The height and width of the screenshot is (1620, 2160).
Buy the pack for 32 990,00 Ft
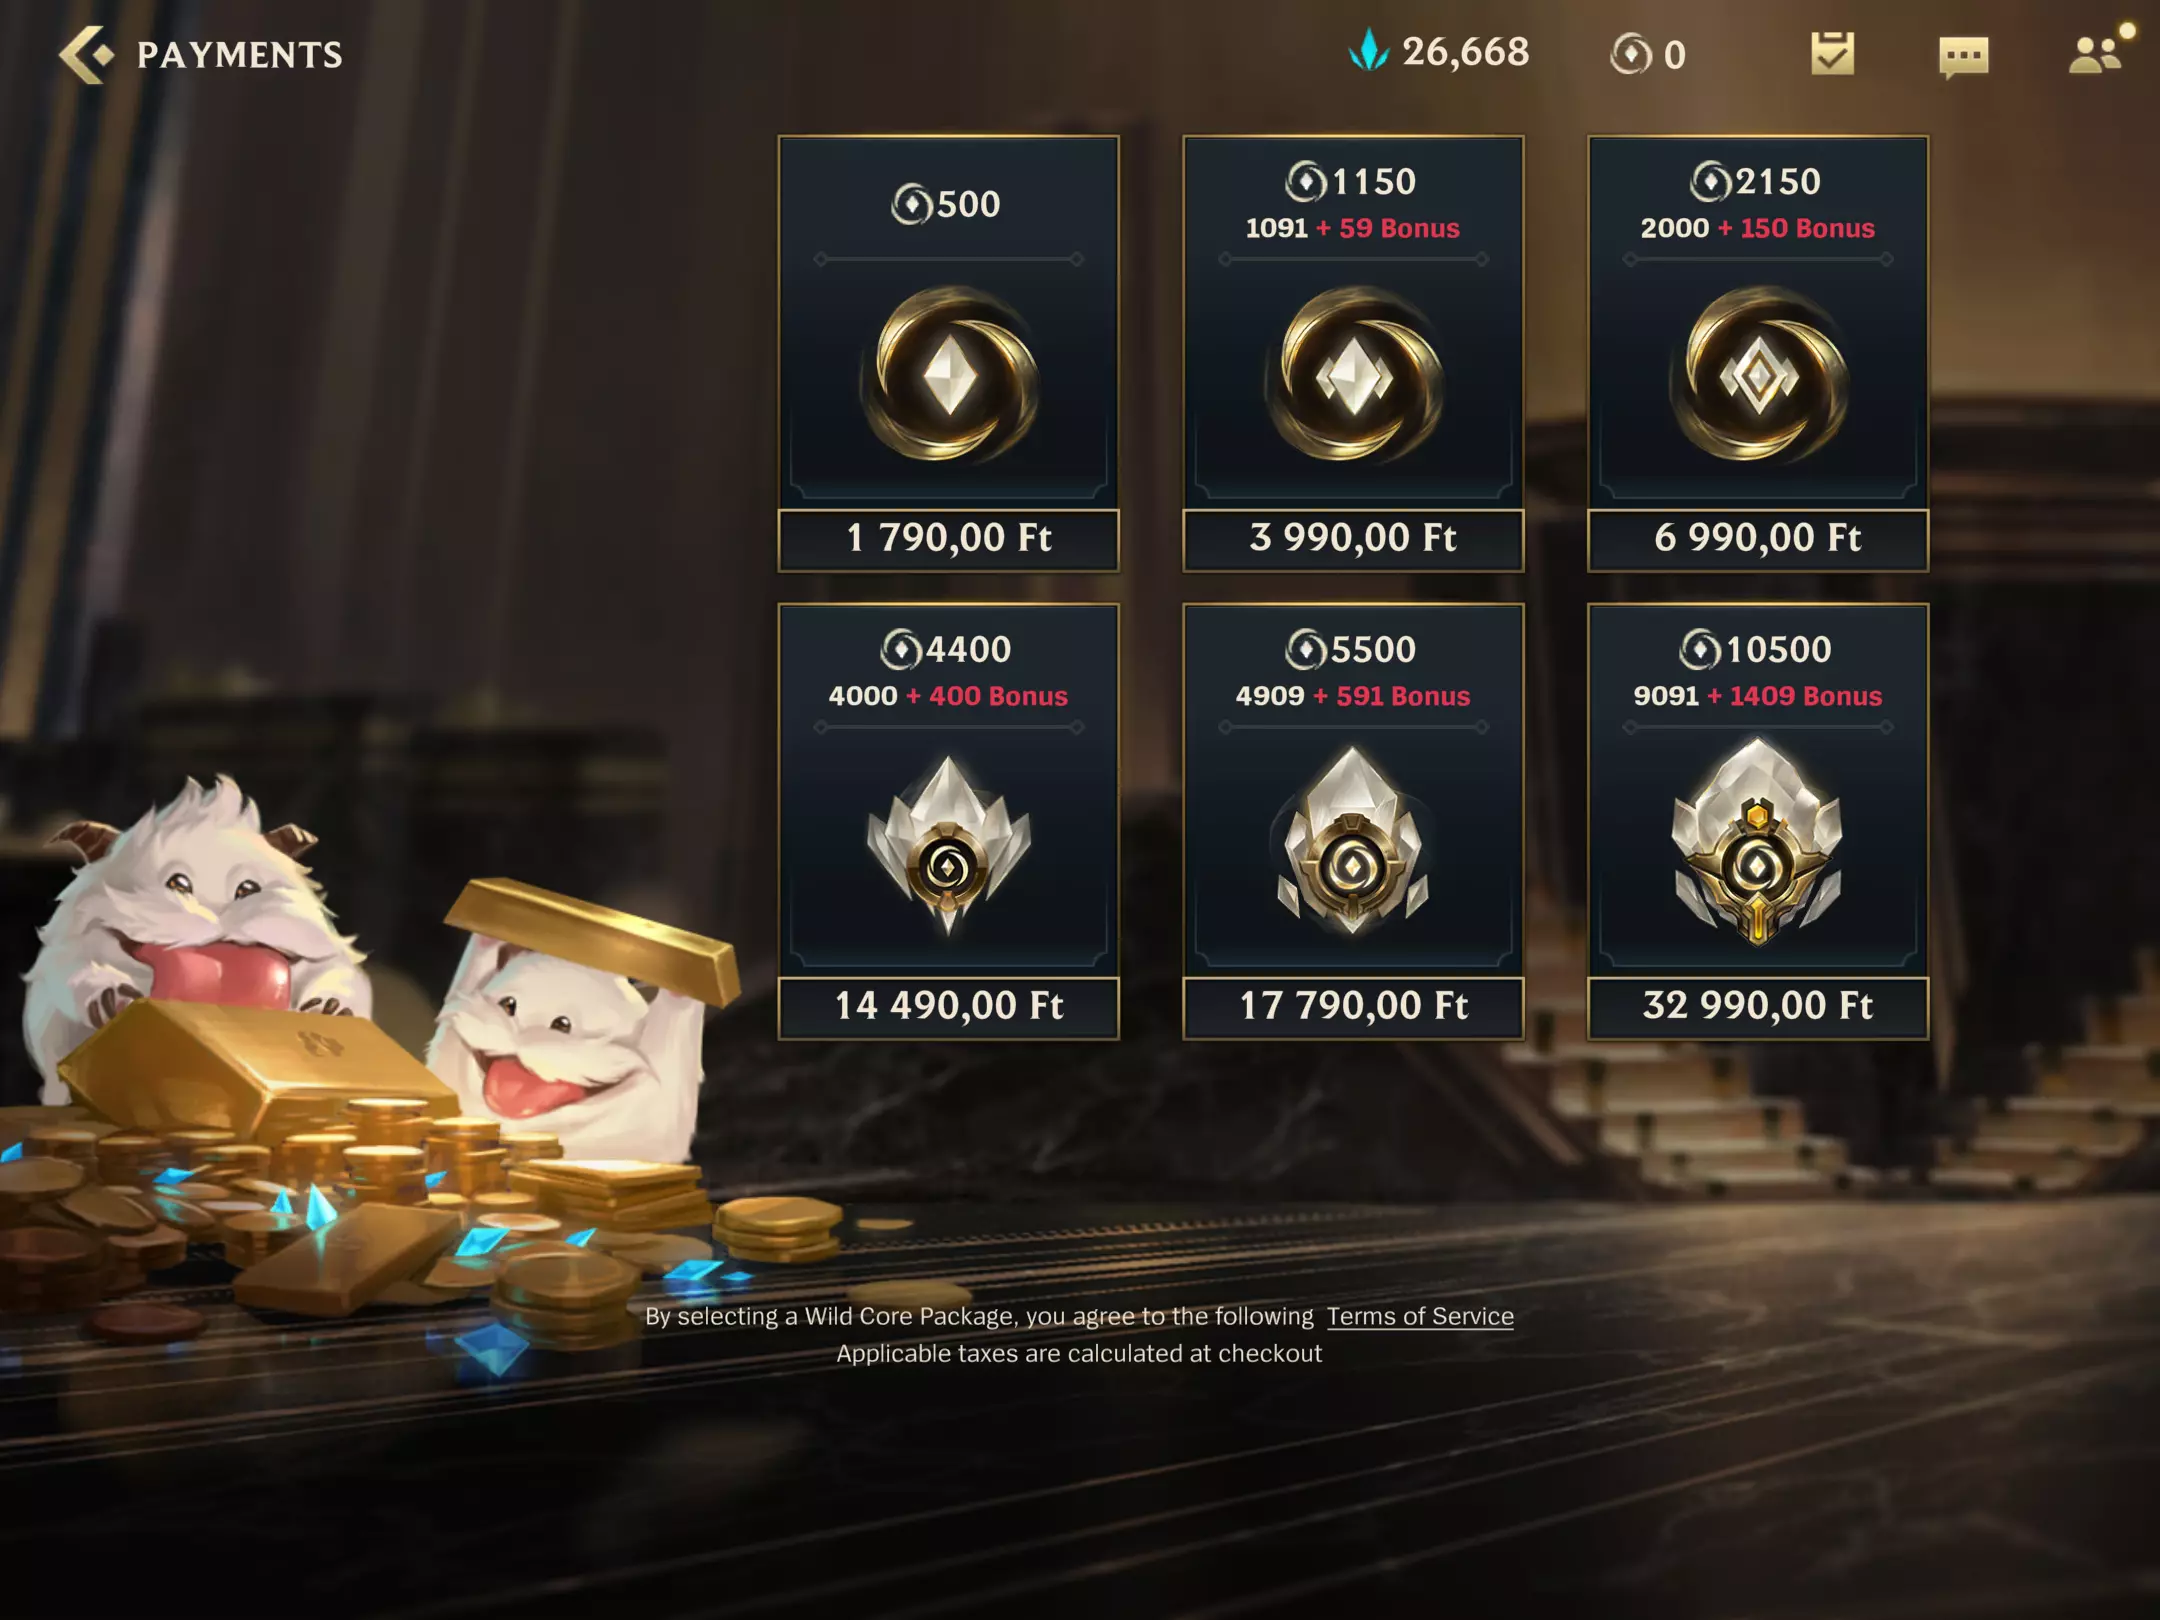tap(1758, 1007)
